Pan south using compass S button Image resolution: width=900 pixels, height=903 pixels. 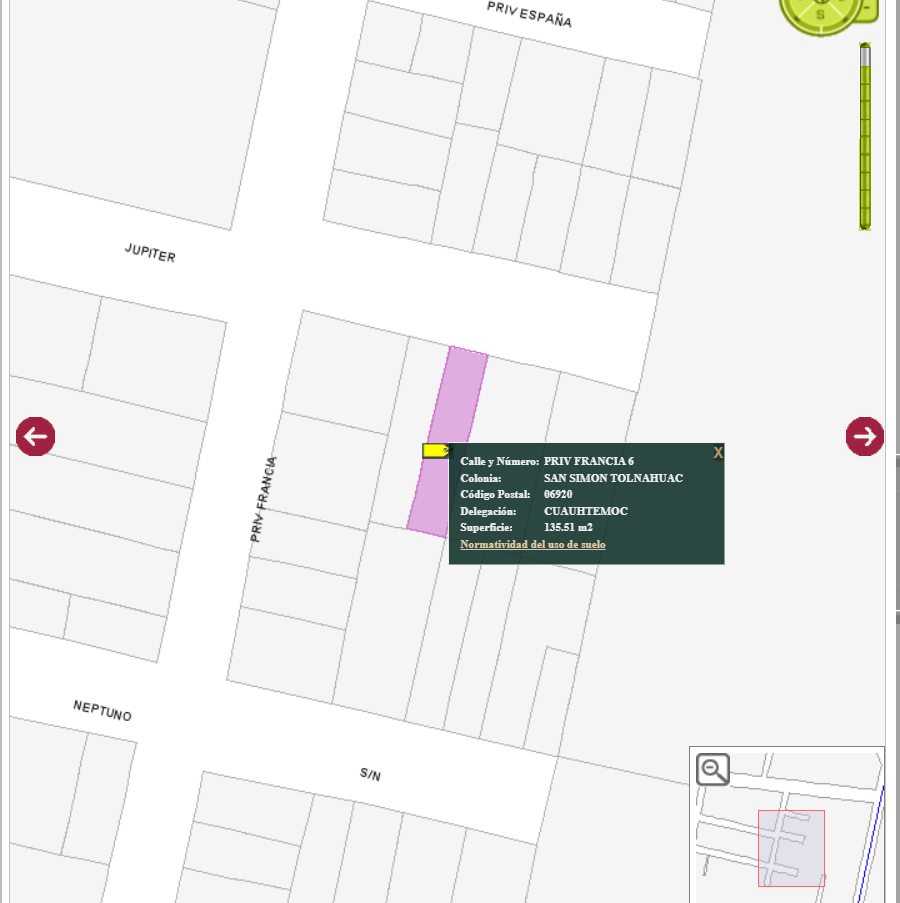tap(821, 15)
